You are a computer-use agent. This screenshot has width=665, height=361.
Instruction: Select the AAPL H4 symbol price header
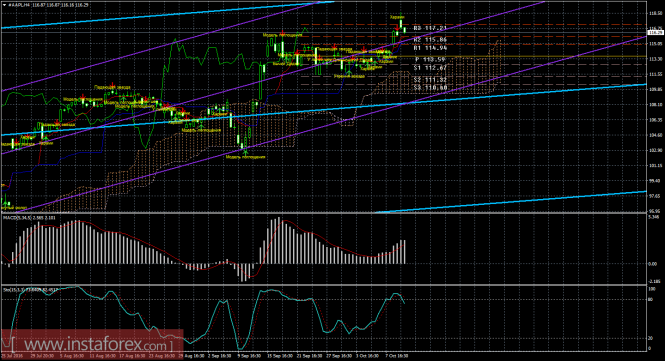pos(48,5)
